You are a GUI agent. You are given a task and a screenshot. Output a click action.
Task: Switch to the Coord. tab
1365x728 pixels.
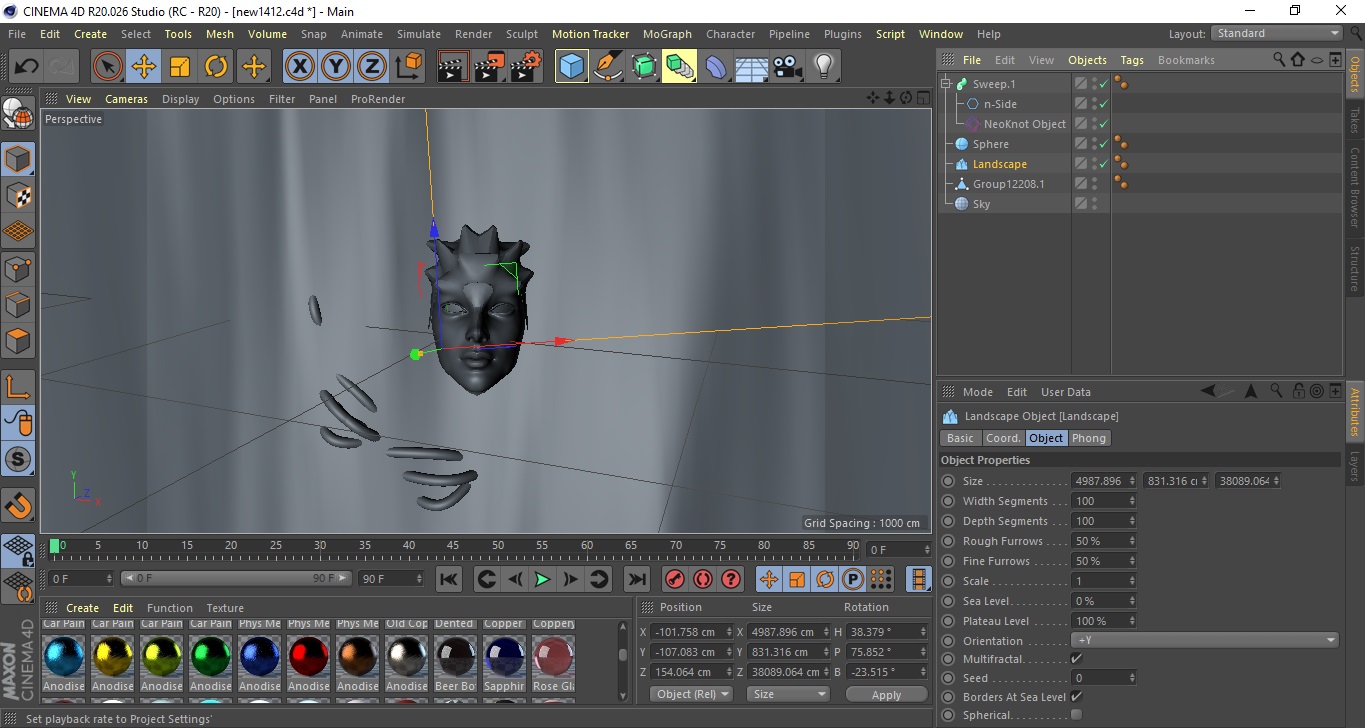pos(1003,438)
